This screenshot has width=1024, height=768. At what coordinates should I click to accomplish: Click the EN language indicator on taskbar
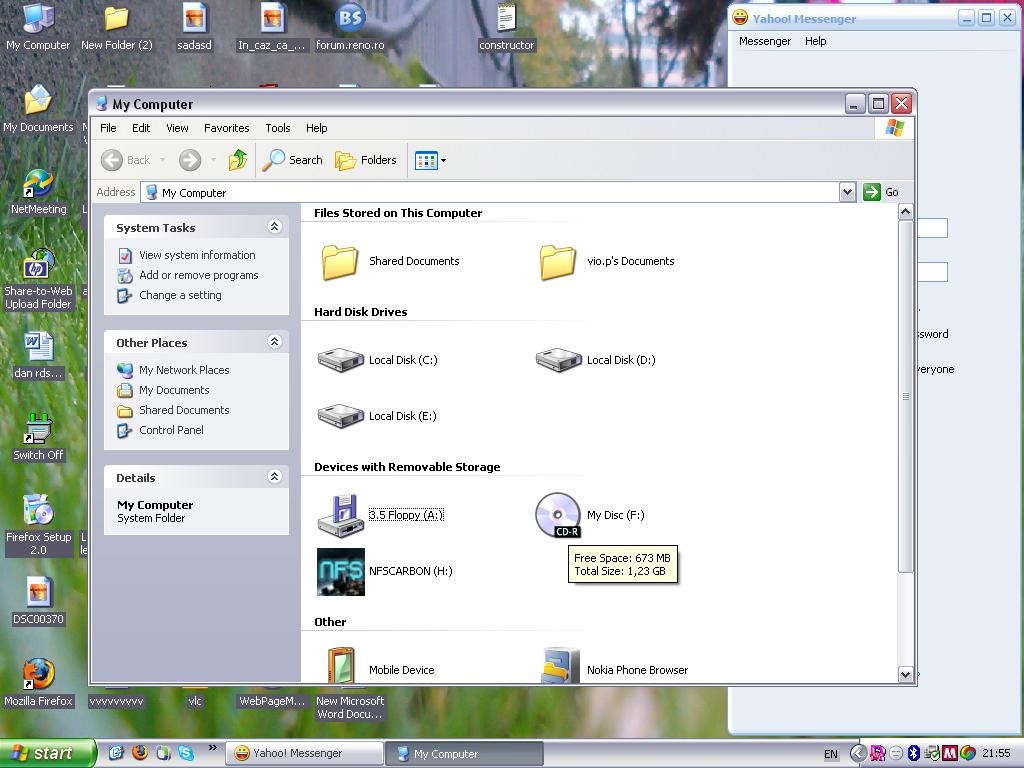pyautogui.click(x=831, y=754)
